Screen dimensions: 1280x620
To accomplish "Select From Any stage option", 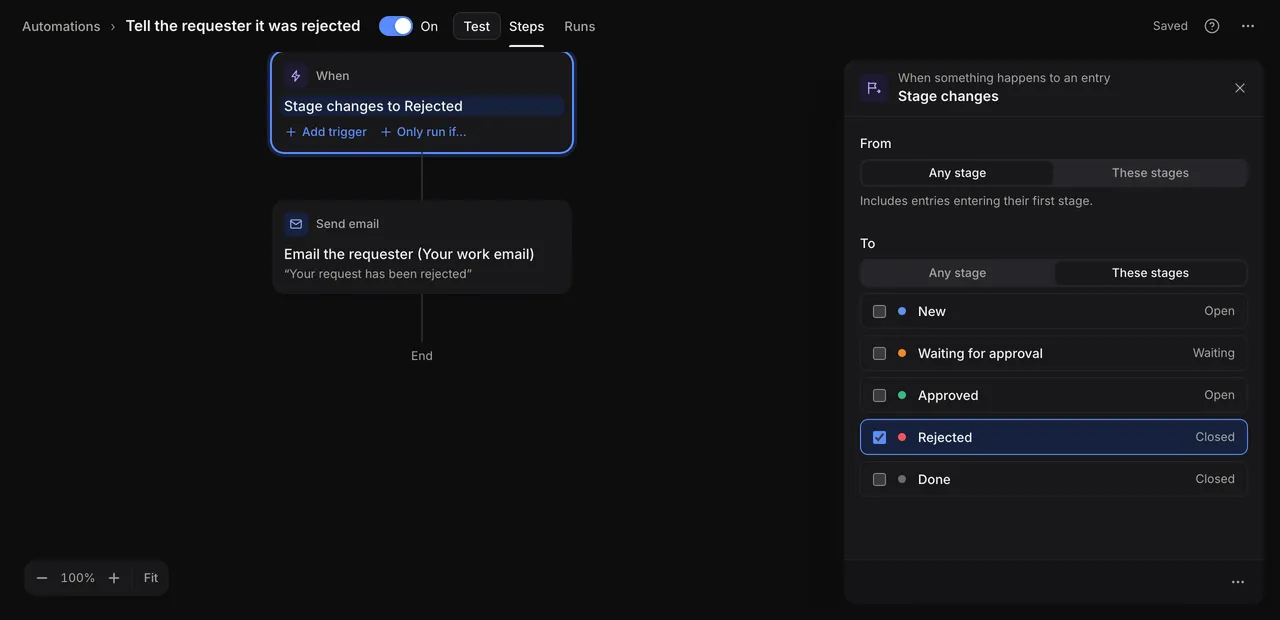I will [x=957, y=173].
